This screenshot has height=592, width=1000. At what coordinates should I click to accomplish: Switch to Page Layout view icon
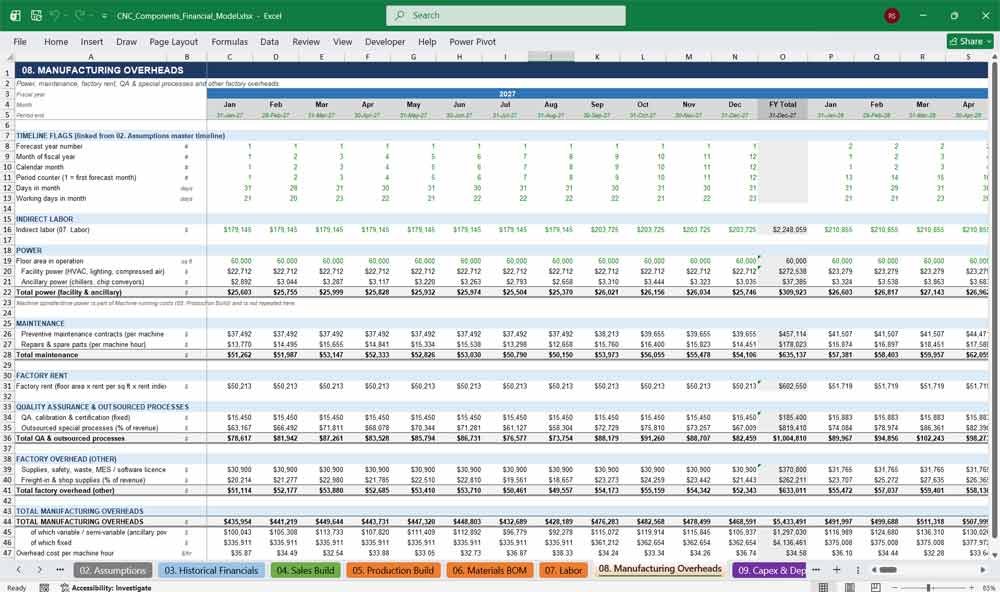click(x=849, y=588)
